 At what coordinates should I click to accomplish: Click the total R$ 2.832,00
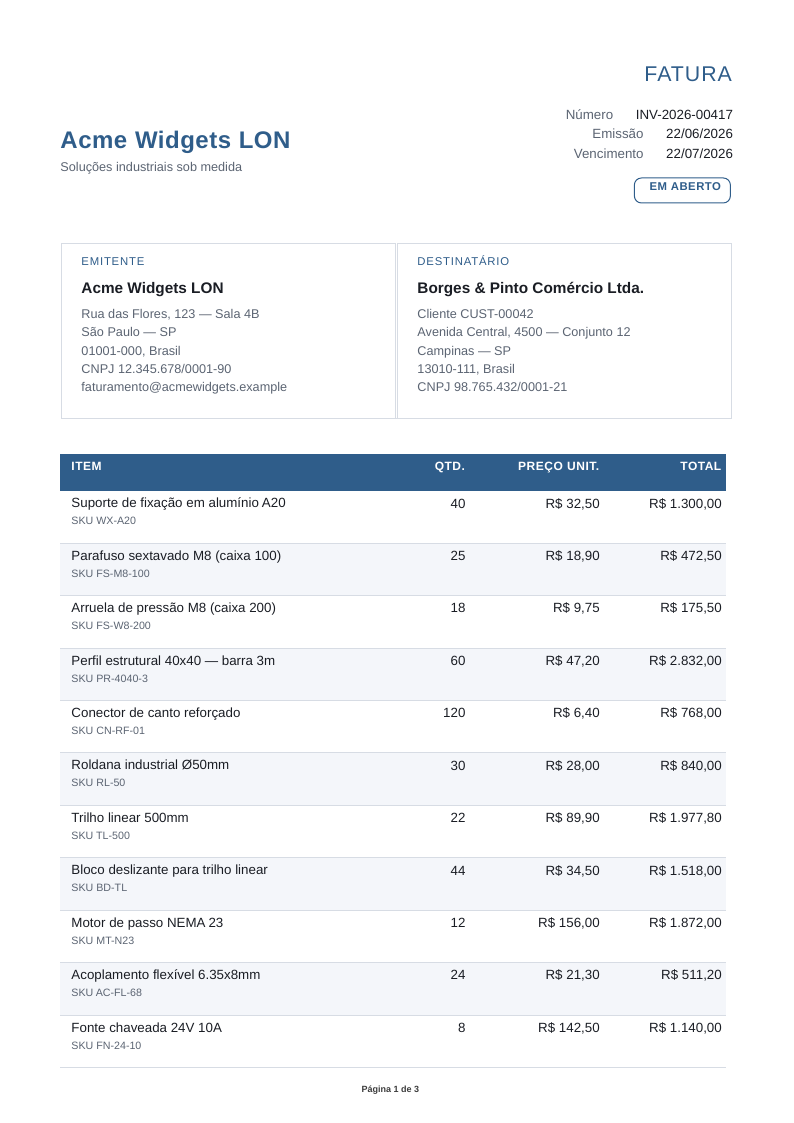coord(685,661)
